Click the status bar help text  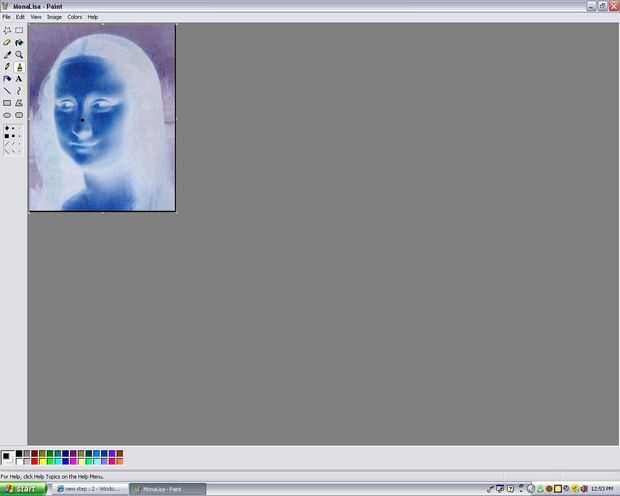tap(52, 477)
